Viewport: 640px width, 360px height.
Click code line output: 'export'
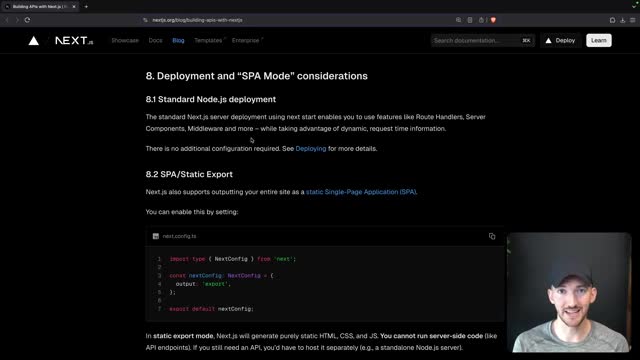(x=203, y=284)
